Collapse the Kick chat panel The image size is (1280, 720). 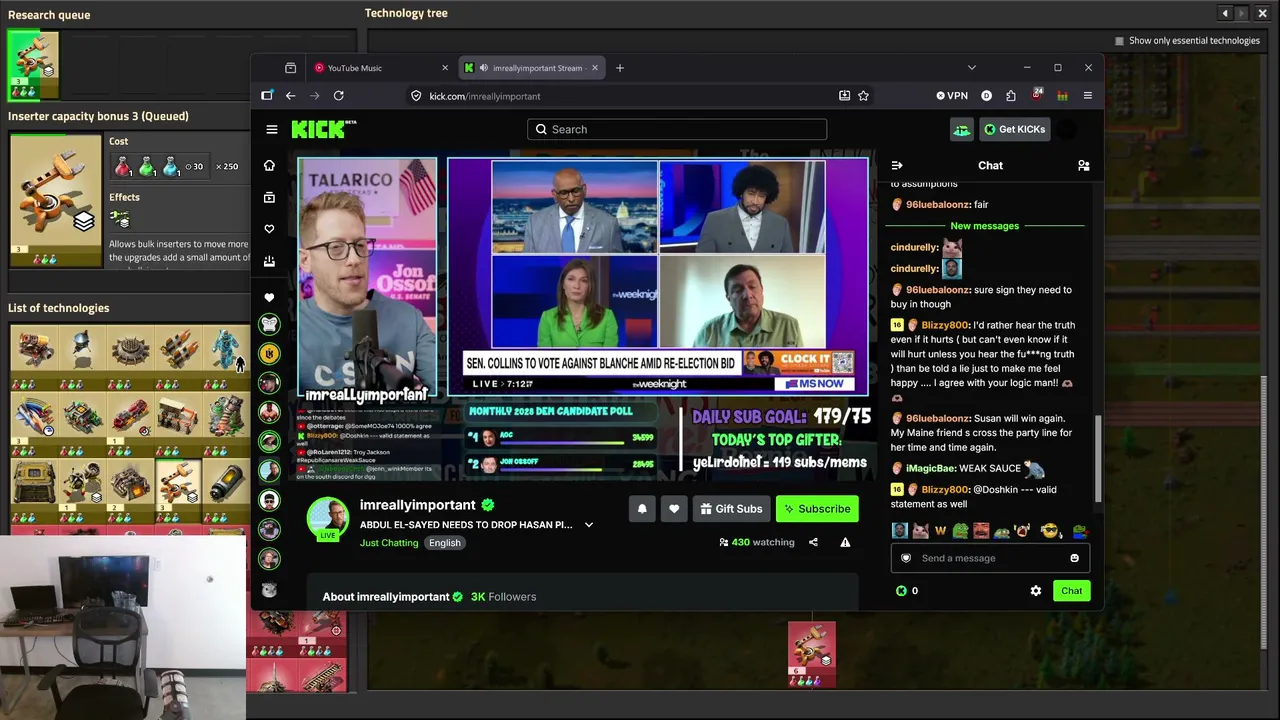click(897, 165)
